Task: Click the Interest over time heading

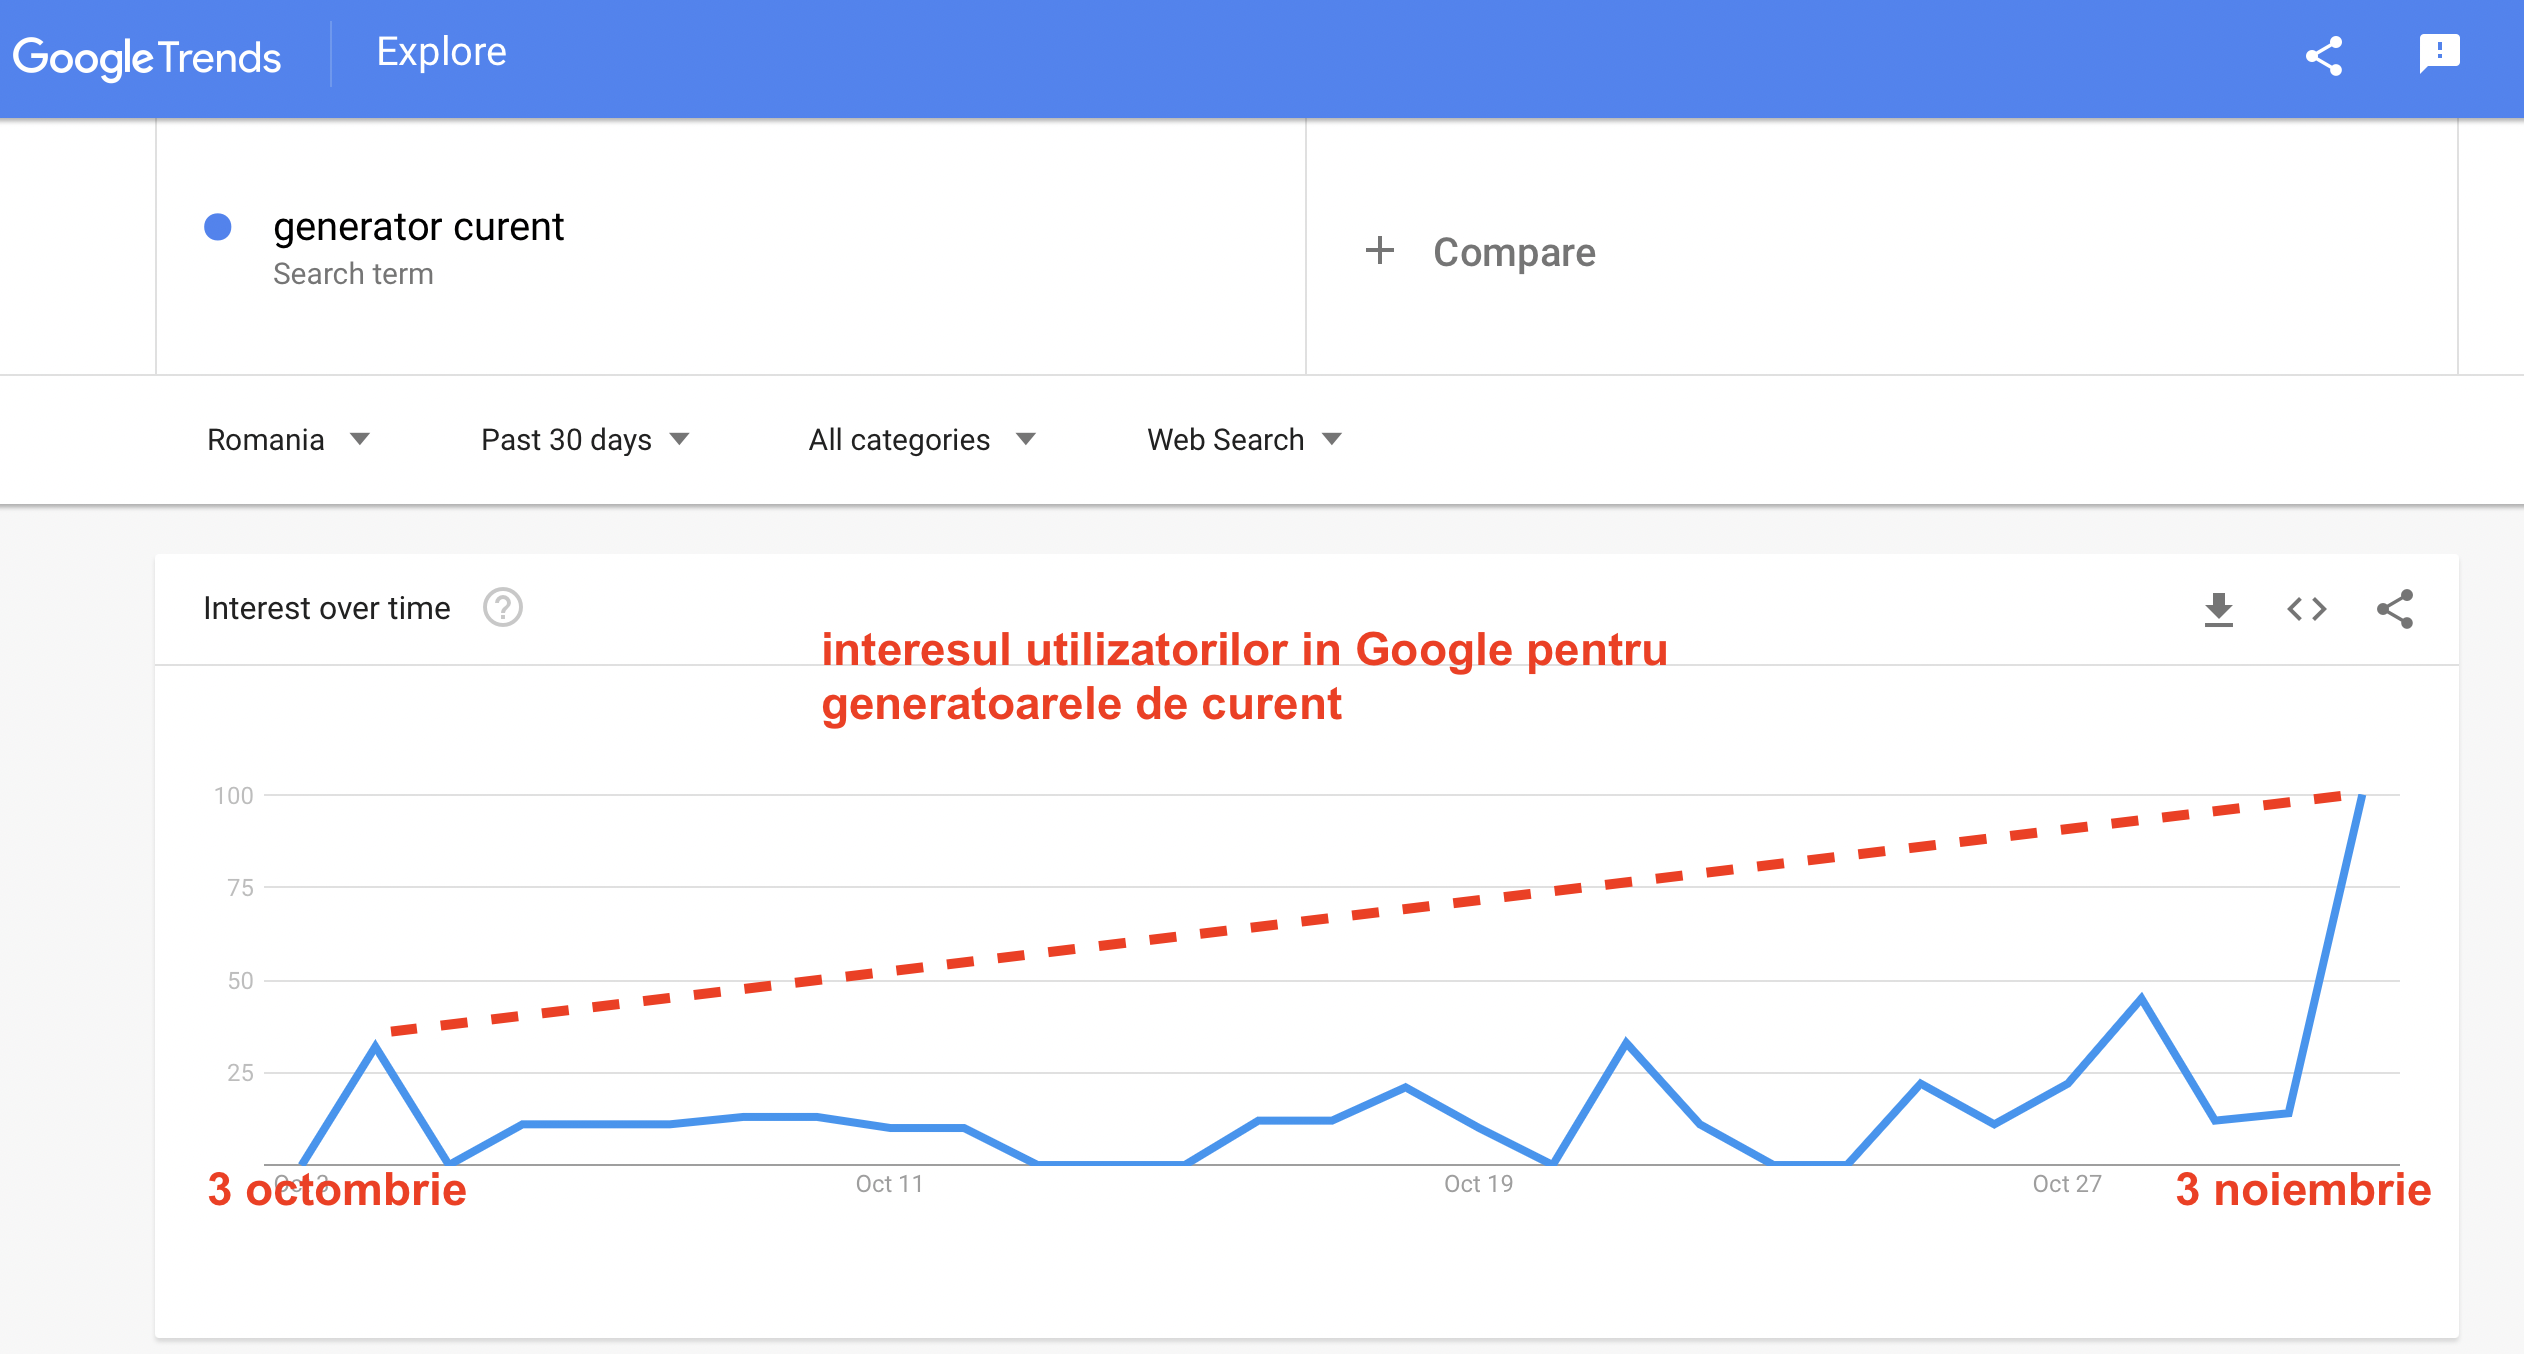Action: point(326,608)
